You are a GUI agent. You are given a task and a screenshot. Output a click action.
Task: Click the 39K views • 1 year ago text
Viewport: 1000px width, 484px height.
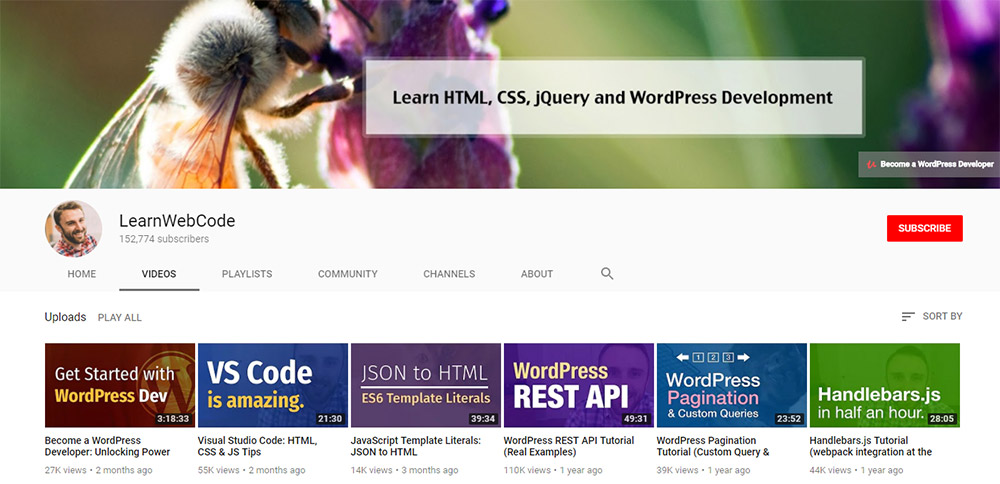click(704, 470)
